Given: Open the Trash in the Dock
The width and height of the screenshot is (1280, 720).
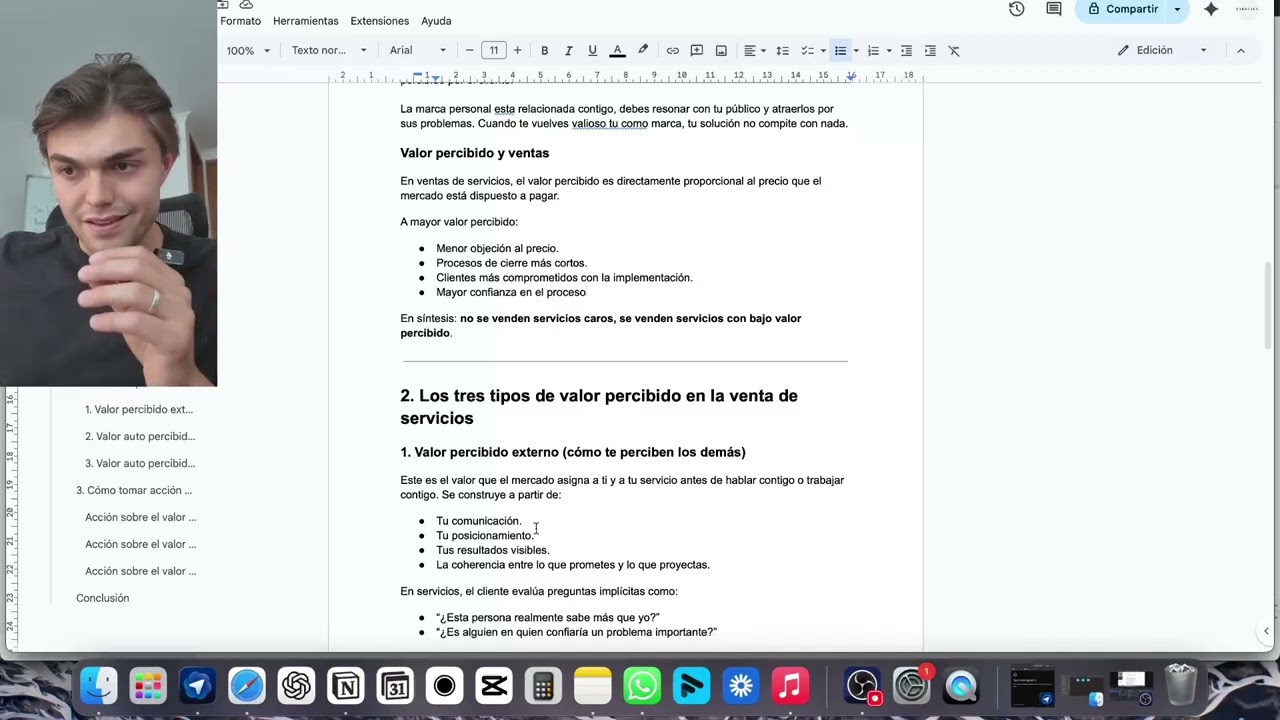Looking at the screenshot, I should coord(1181,686).
